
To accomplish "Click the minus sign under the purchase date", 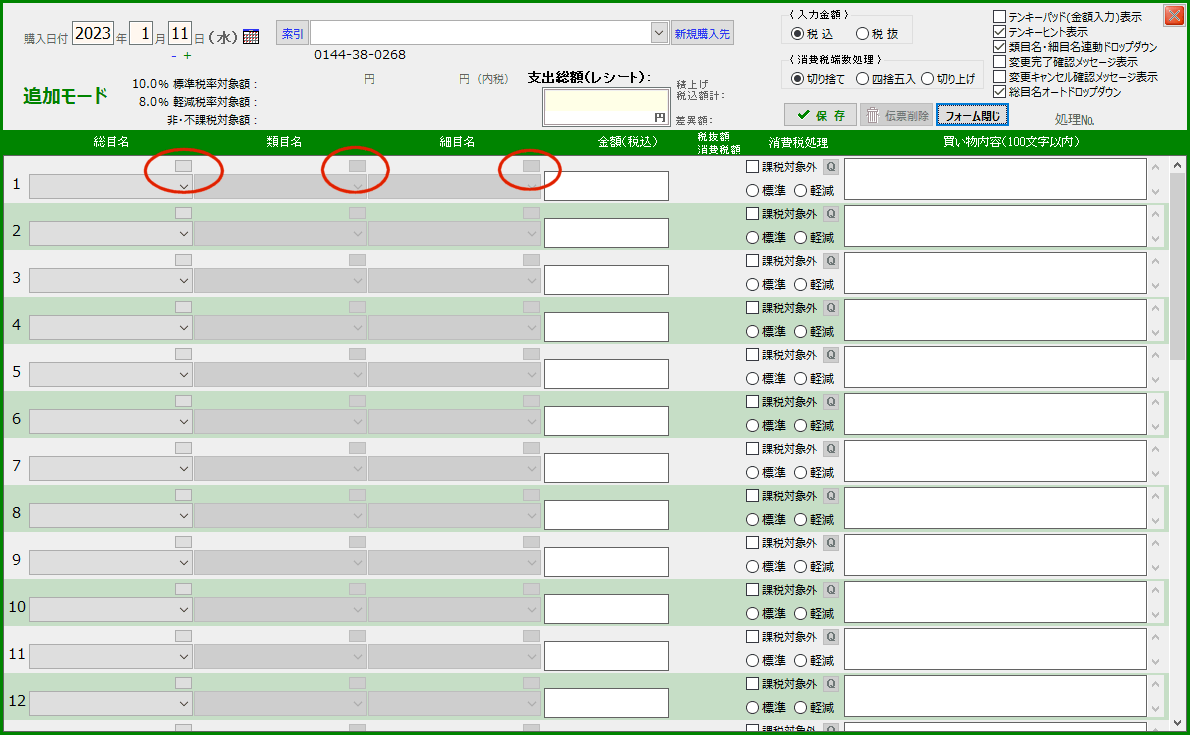I will pyautogui.click(x=174, y=56).
